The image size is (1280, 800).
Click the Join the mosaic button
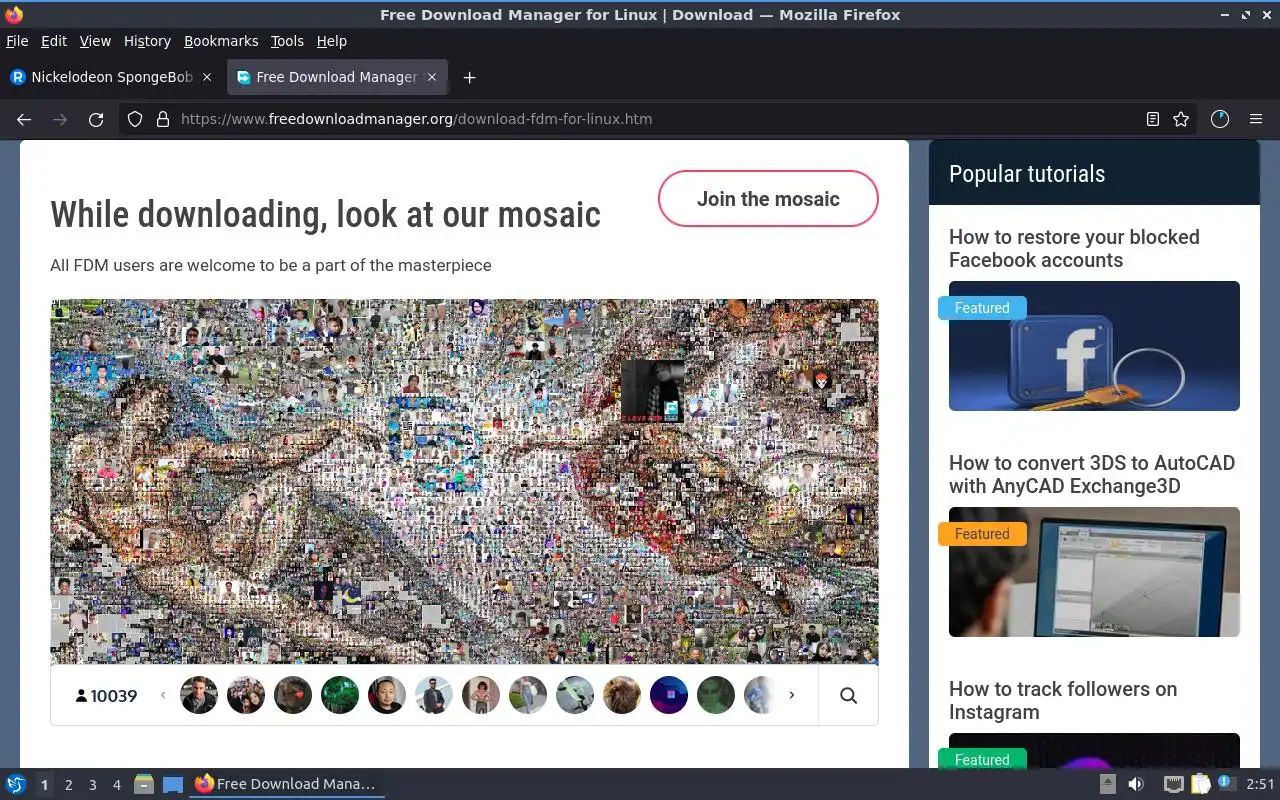pos(768,199)
